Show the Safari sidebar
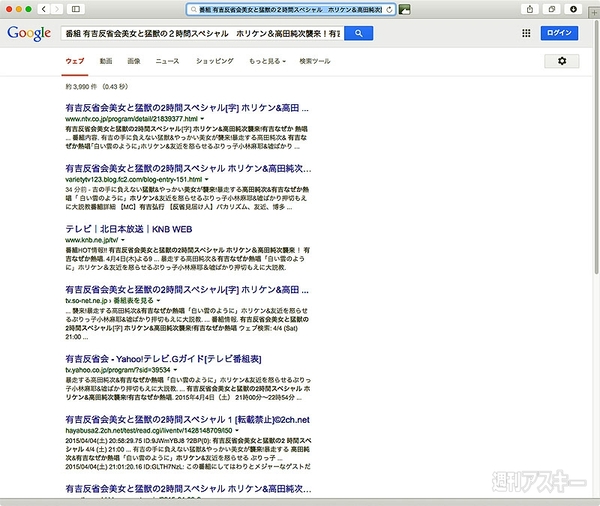Image resolution: width=600 pixels, height=506 pixels. 76,9
